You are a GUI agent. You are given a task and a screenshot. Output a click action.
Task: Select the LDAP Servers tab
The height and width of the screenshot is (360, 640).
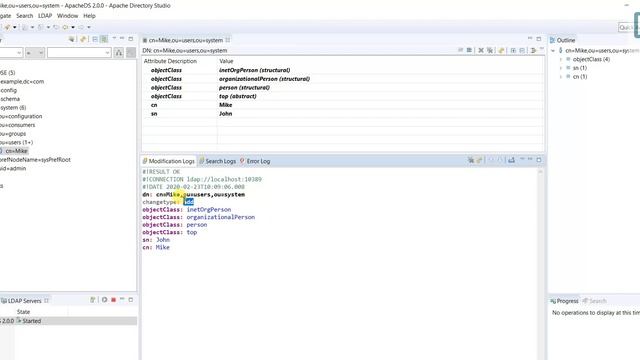[24, 300]
